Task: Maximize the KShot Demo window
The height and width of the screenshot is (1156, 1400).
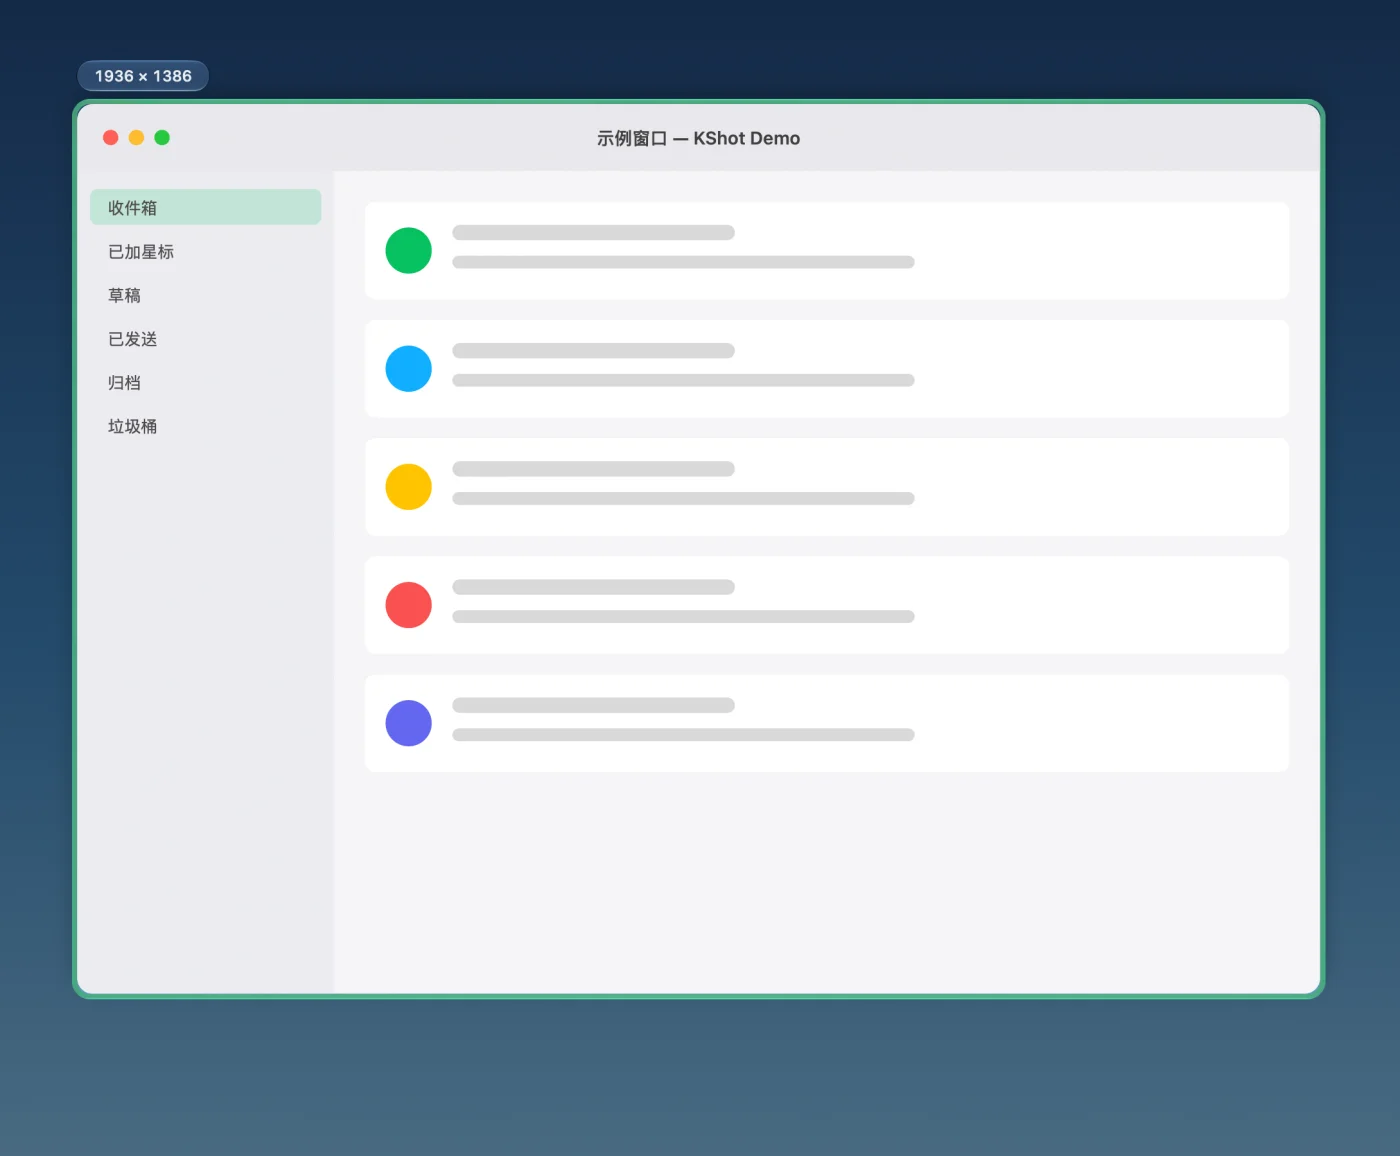Action: click(x=162, y=138)
